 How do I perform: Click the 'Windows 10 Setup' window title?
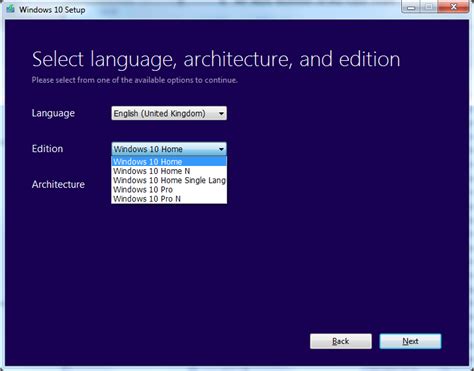coord(52,10)
